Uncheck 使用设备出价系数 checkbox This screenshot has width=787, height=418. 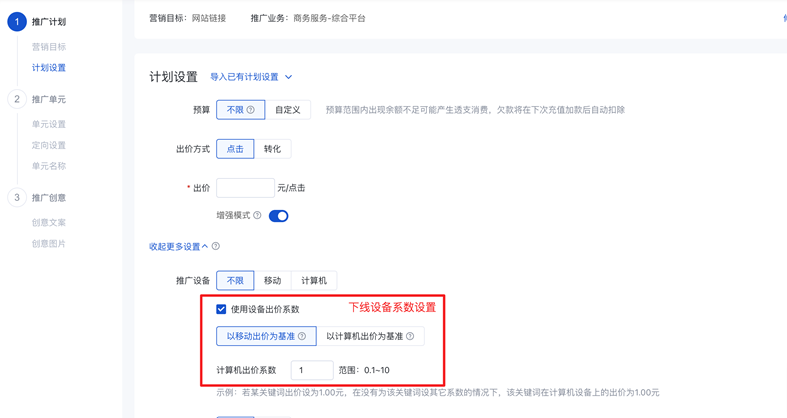(x=222, y=309)
